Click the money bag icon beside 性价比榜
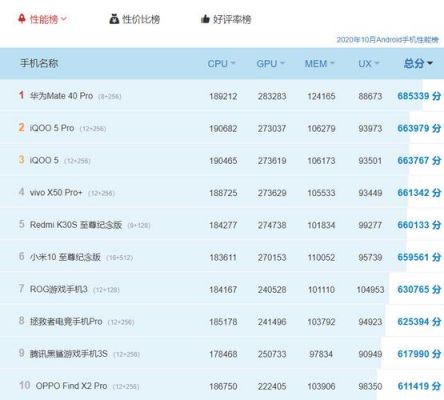This screenshot has height=400, width=444. (114, 19)
